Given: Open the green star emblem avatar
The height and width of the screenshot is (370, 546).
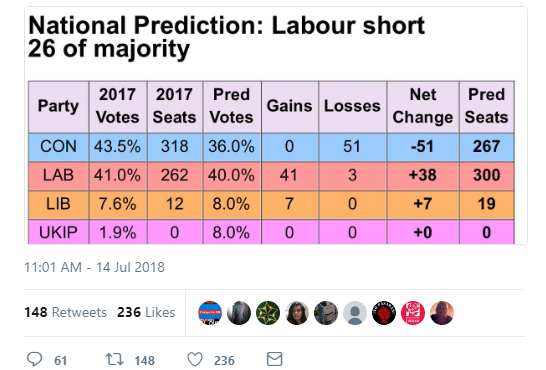Looking at the screenshot, I should coord(268,313).
